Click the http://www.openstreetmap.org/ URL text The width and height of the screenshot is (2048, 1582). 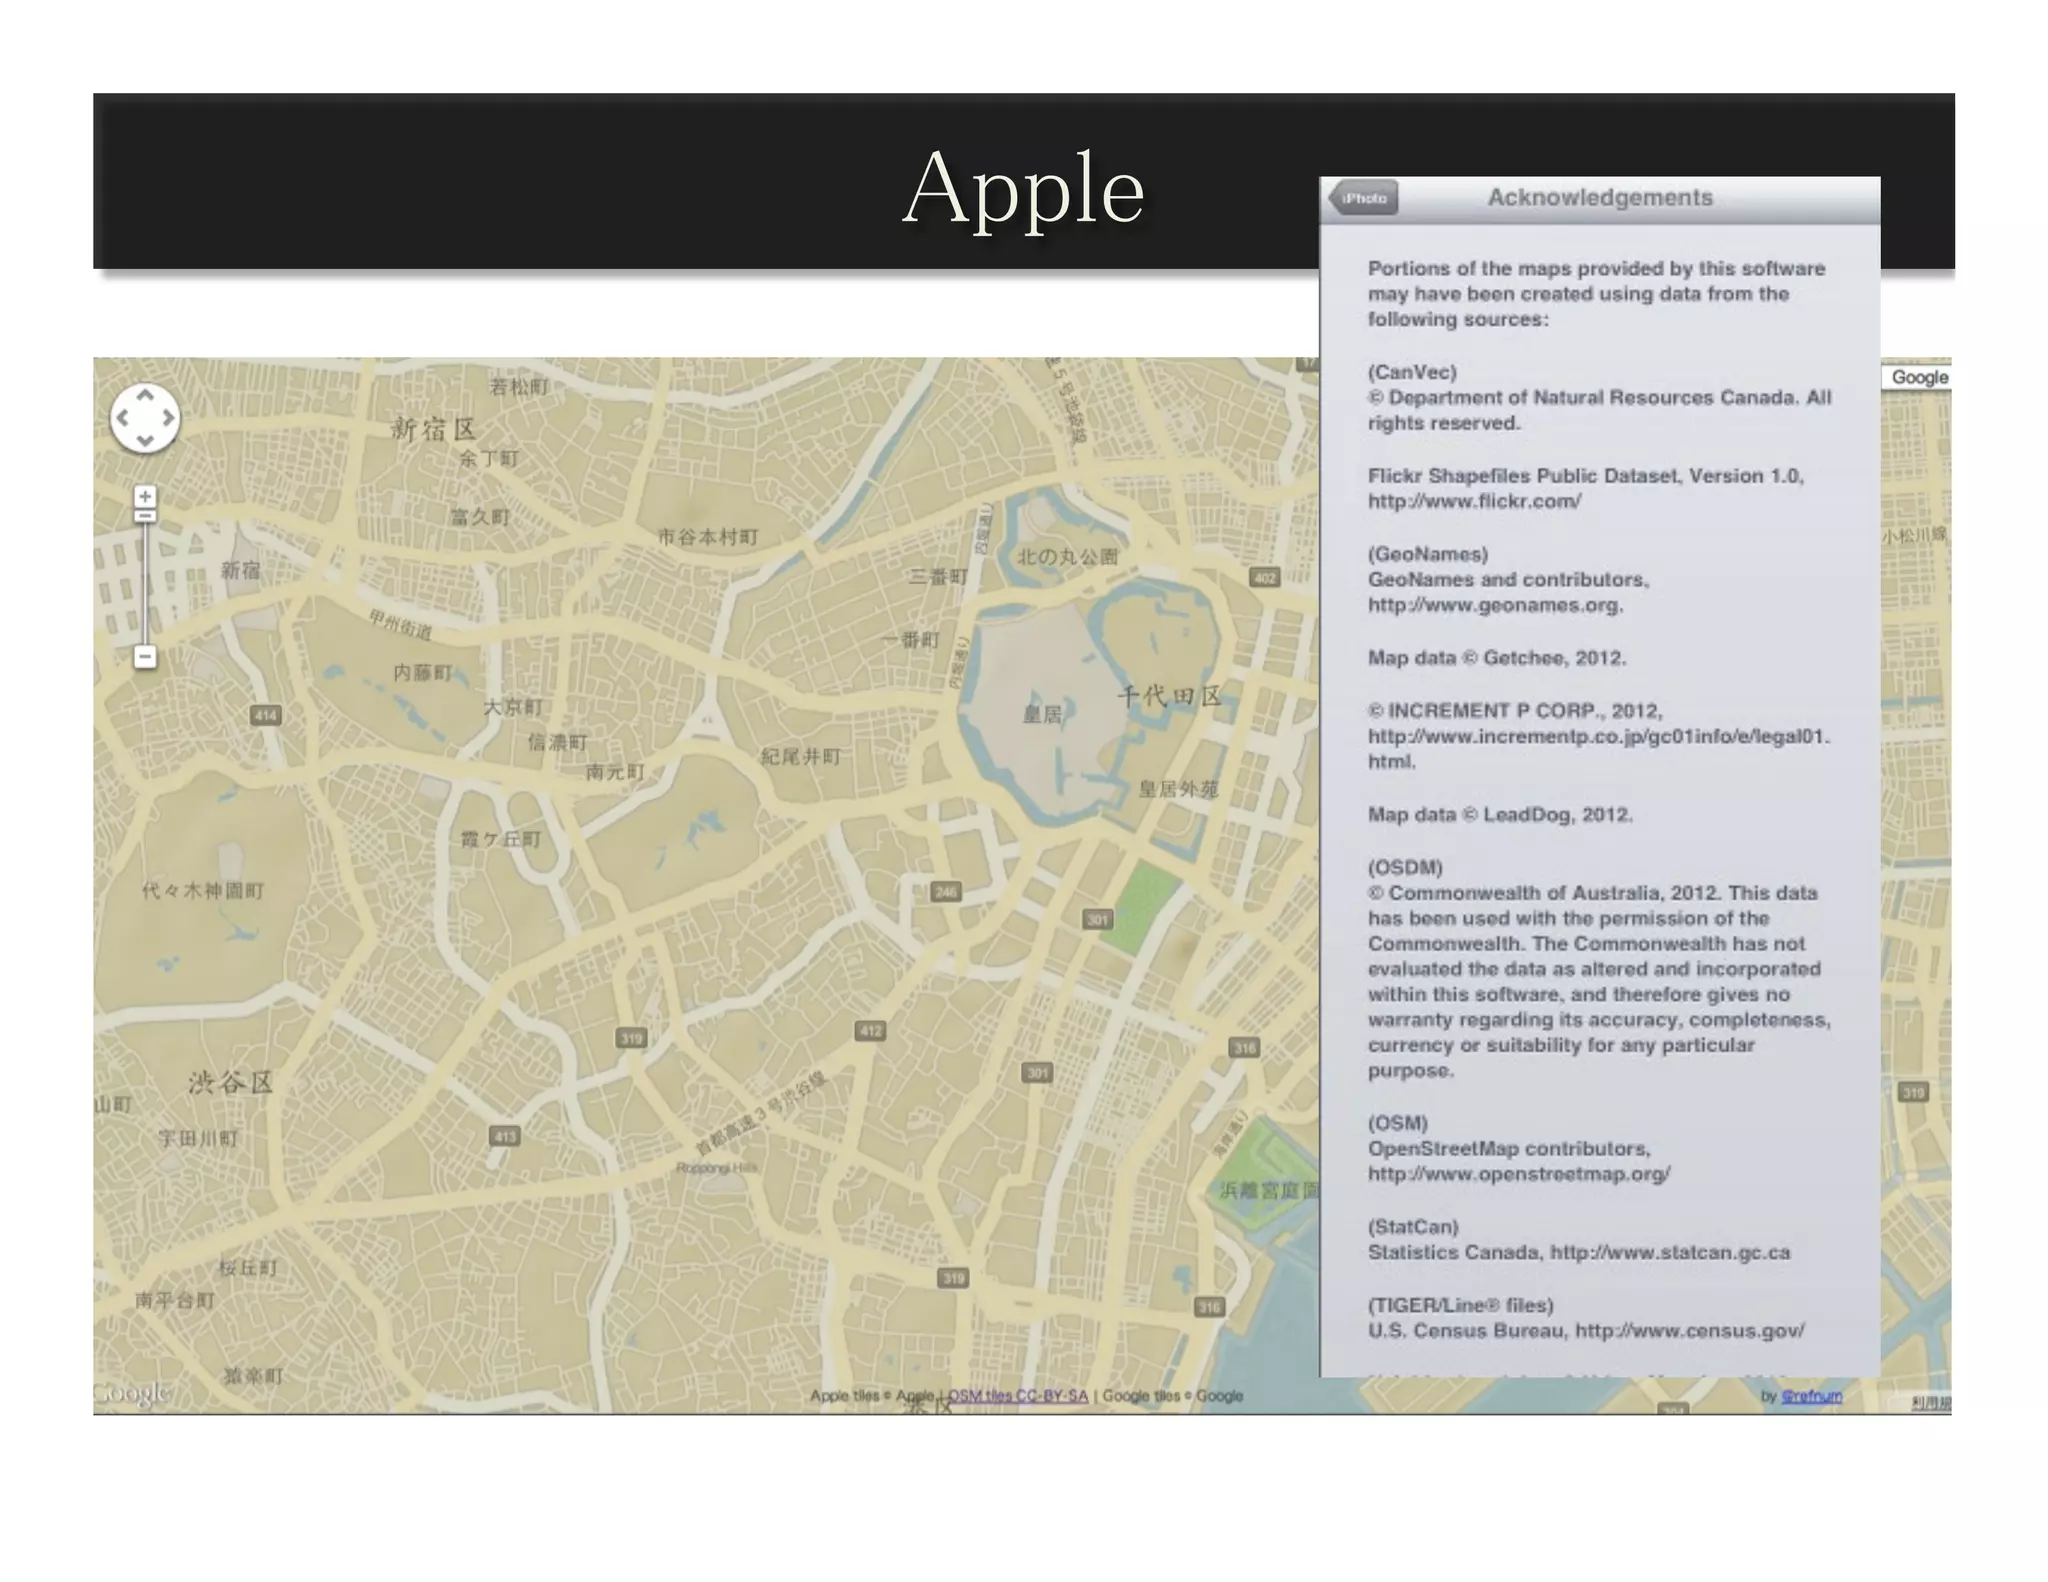(1519, 1174)
